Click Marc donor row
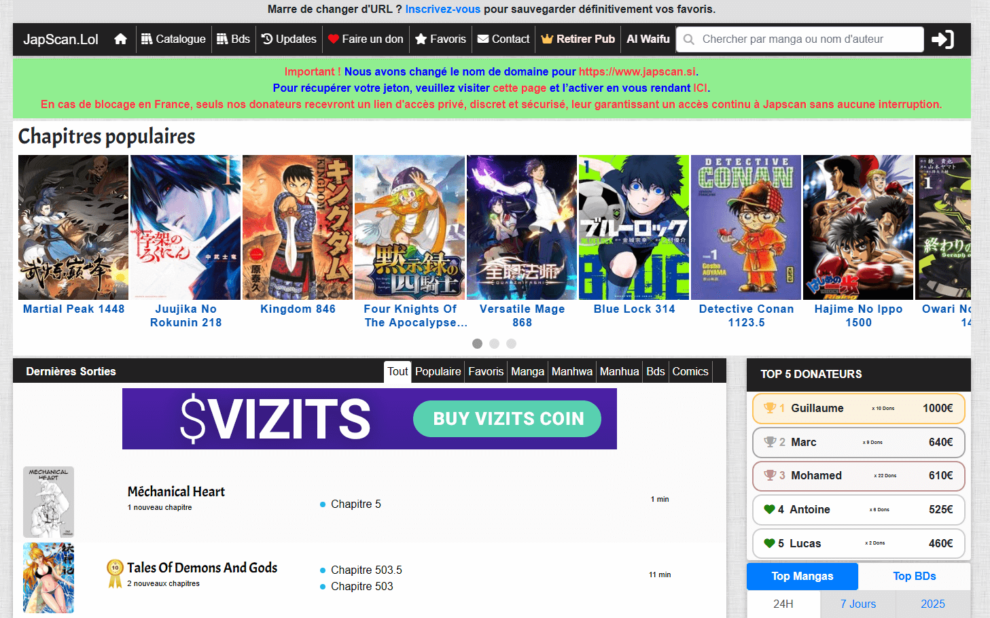The height and width of the screenshot is (618, 990). coord(859,443)
